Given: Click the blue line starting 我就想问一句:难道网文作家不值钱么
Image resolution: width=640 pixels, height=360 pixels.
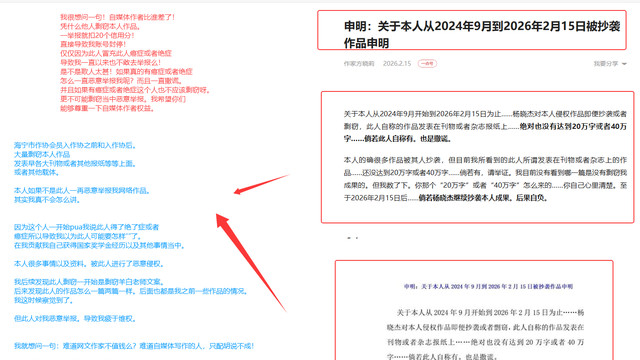Looking at the screenshot, I should [134, 346].
